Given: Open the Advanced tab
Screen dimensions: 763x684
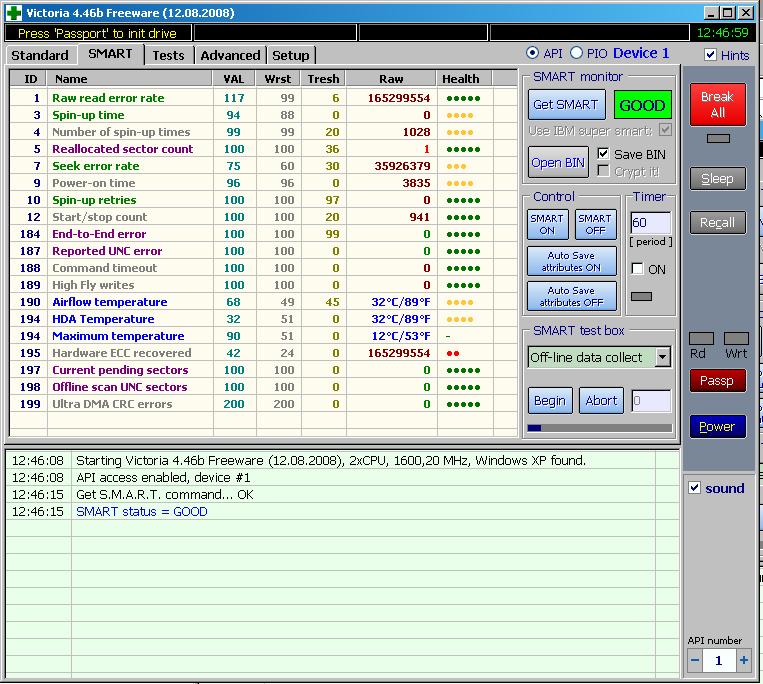Looking at the screenshot, I should coord(230,55).
